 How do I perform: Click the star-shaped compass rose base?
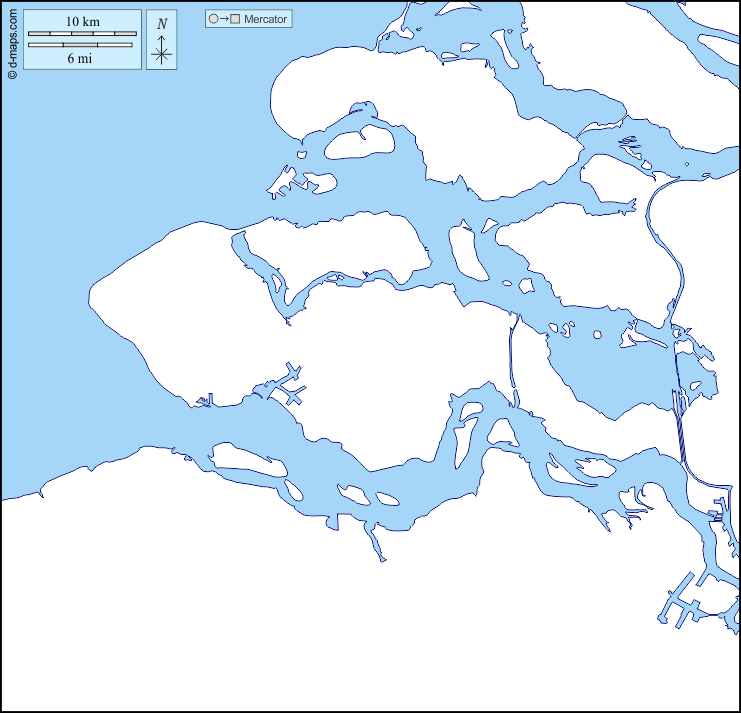pos(161,54)
